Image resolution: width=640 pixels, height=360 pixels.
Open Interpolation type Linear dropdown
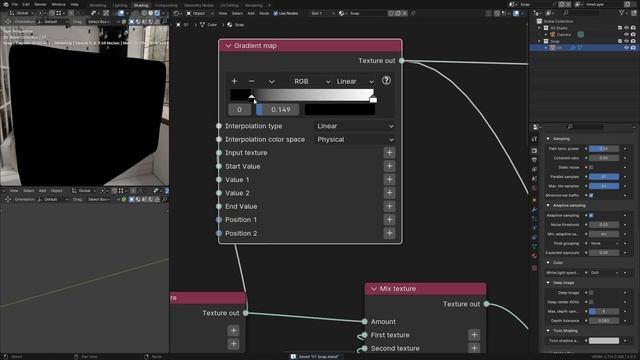point(355,126)
